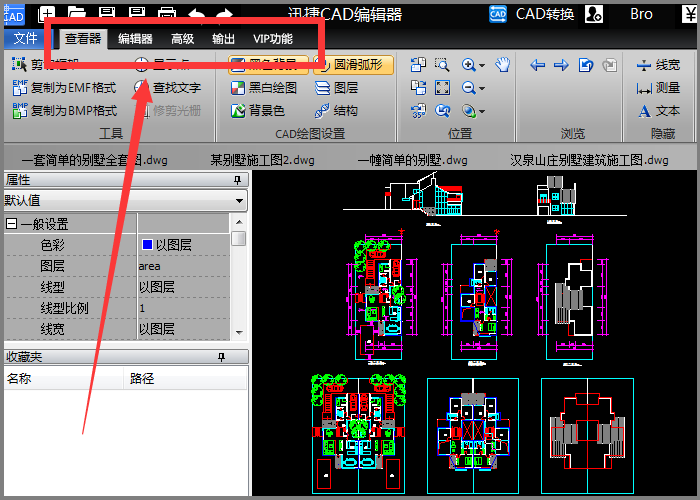
Task: Click the properties scrollbar up arrow
Action: click(x=239, y=222)
